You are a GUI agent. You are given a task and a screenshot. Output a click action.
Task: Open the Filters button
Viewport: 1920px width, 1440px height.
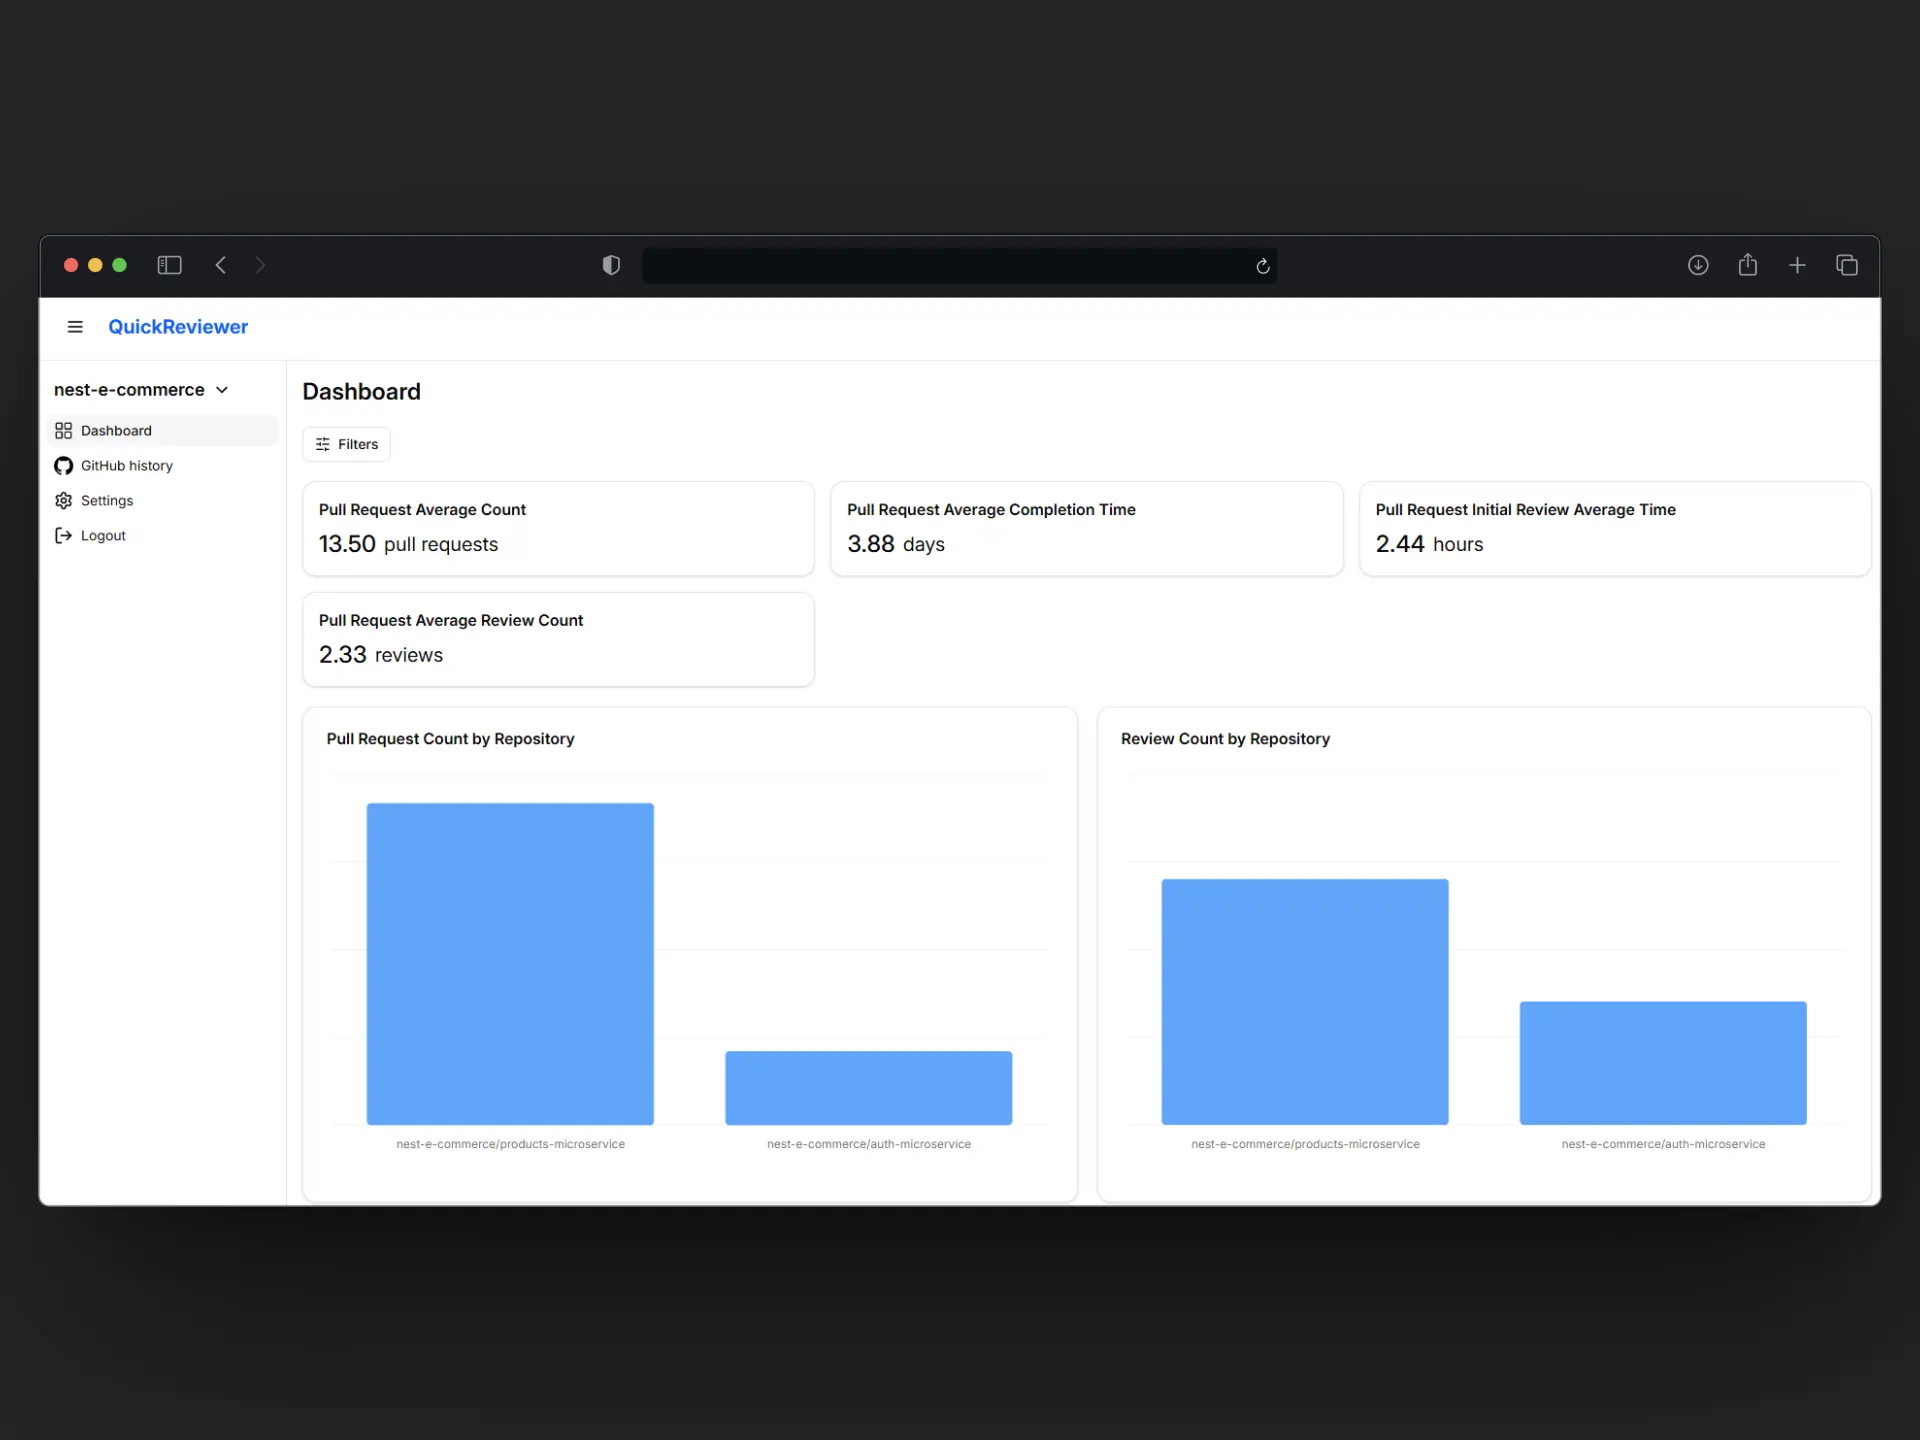point(346,444)
